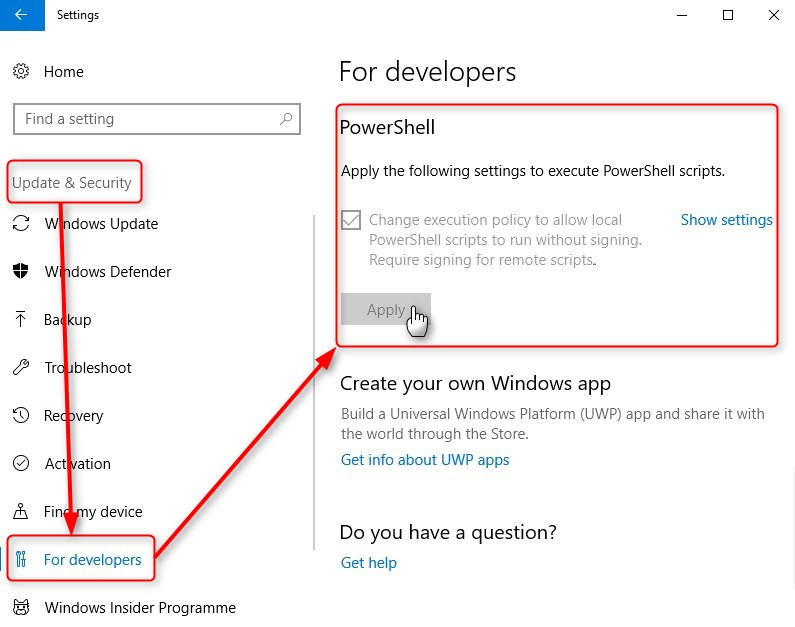Viewport: 795px width, 627px height.
Task: Click the back arrow in title bar
Action: (x=22, y=15)
